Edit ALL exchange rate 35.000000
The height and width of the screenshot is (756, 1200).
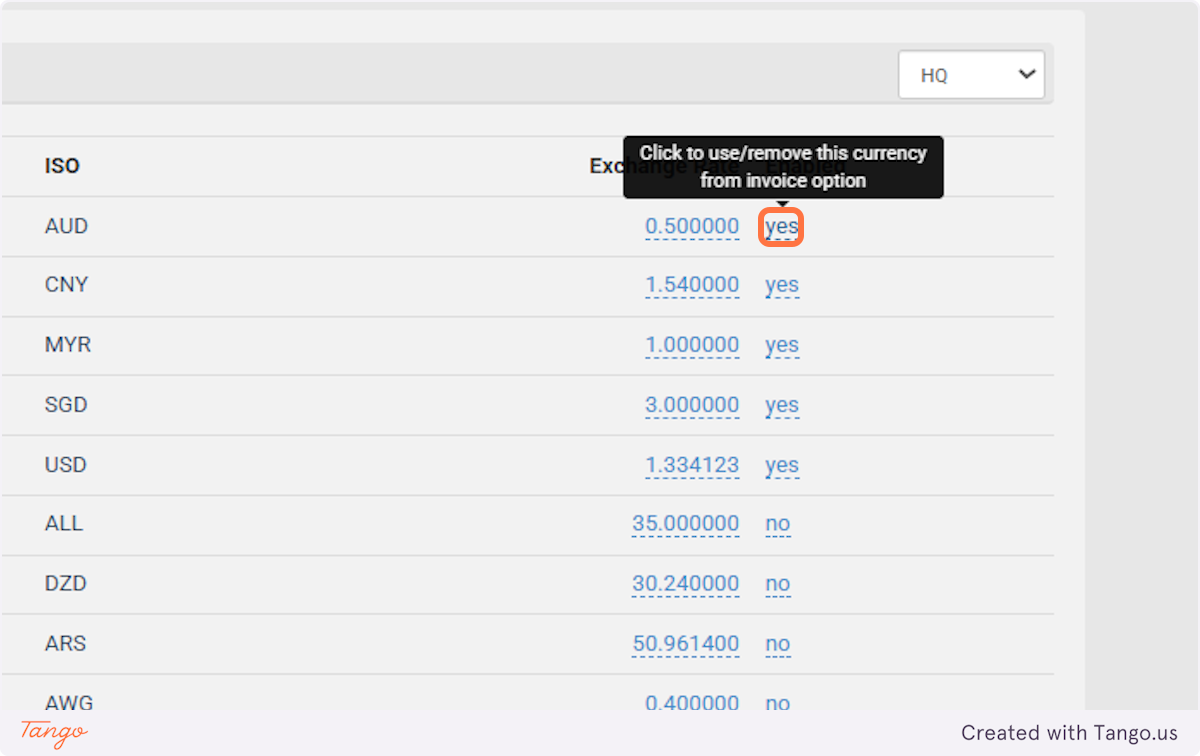coord(686,523)
